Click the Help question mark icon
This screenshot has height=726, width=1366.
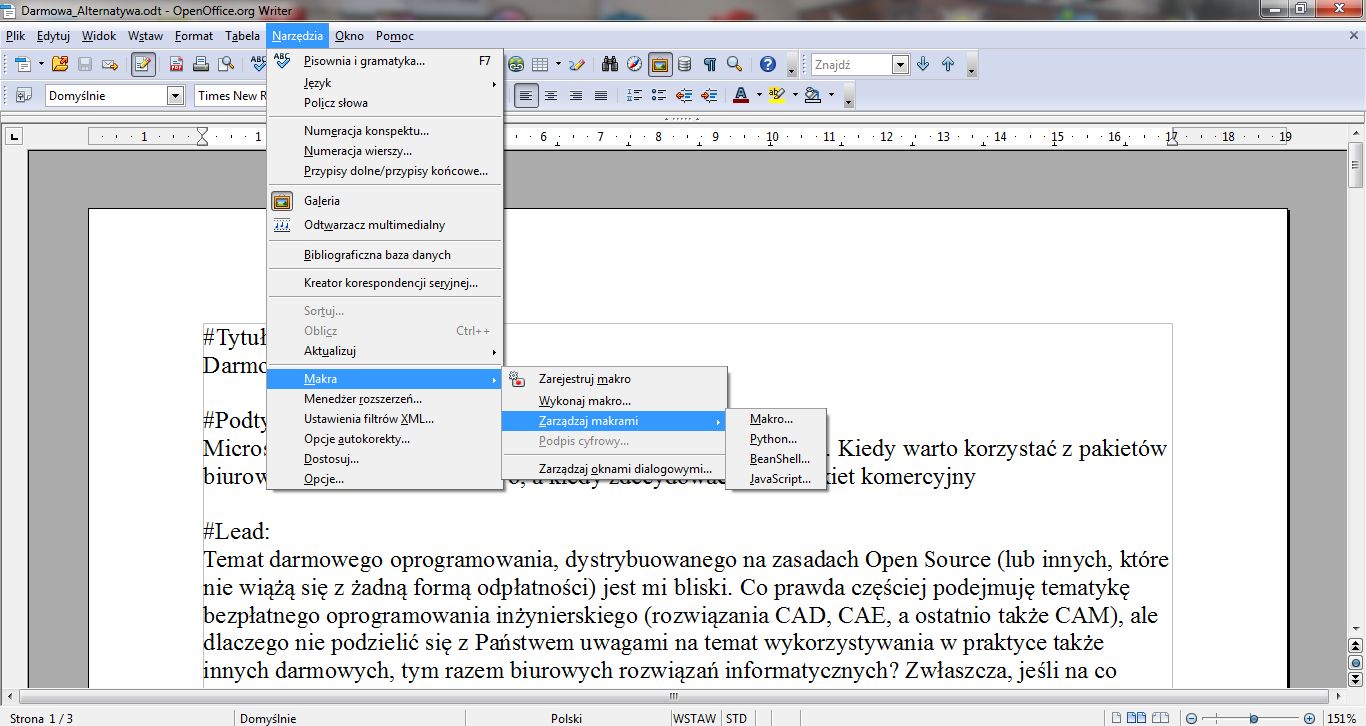[x=768, y=64]
